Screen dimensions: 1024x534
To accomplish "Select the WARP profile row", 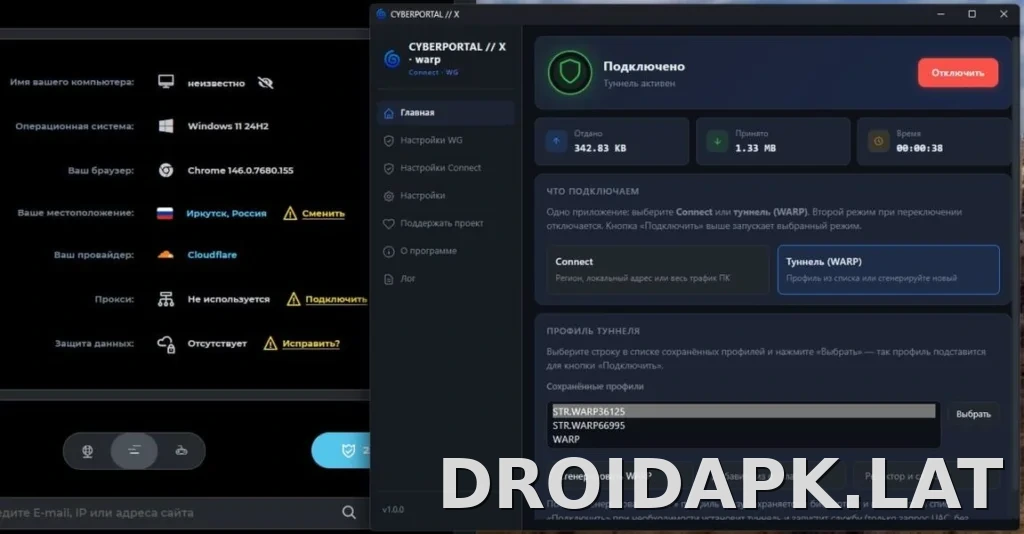I will 743,439.
